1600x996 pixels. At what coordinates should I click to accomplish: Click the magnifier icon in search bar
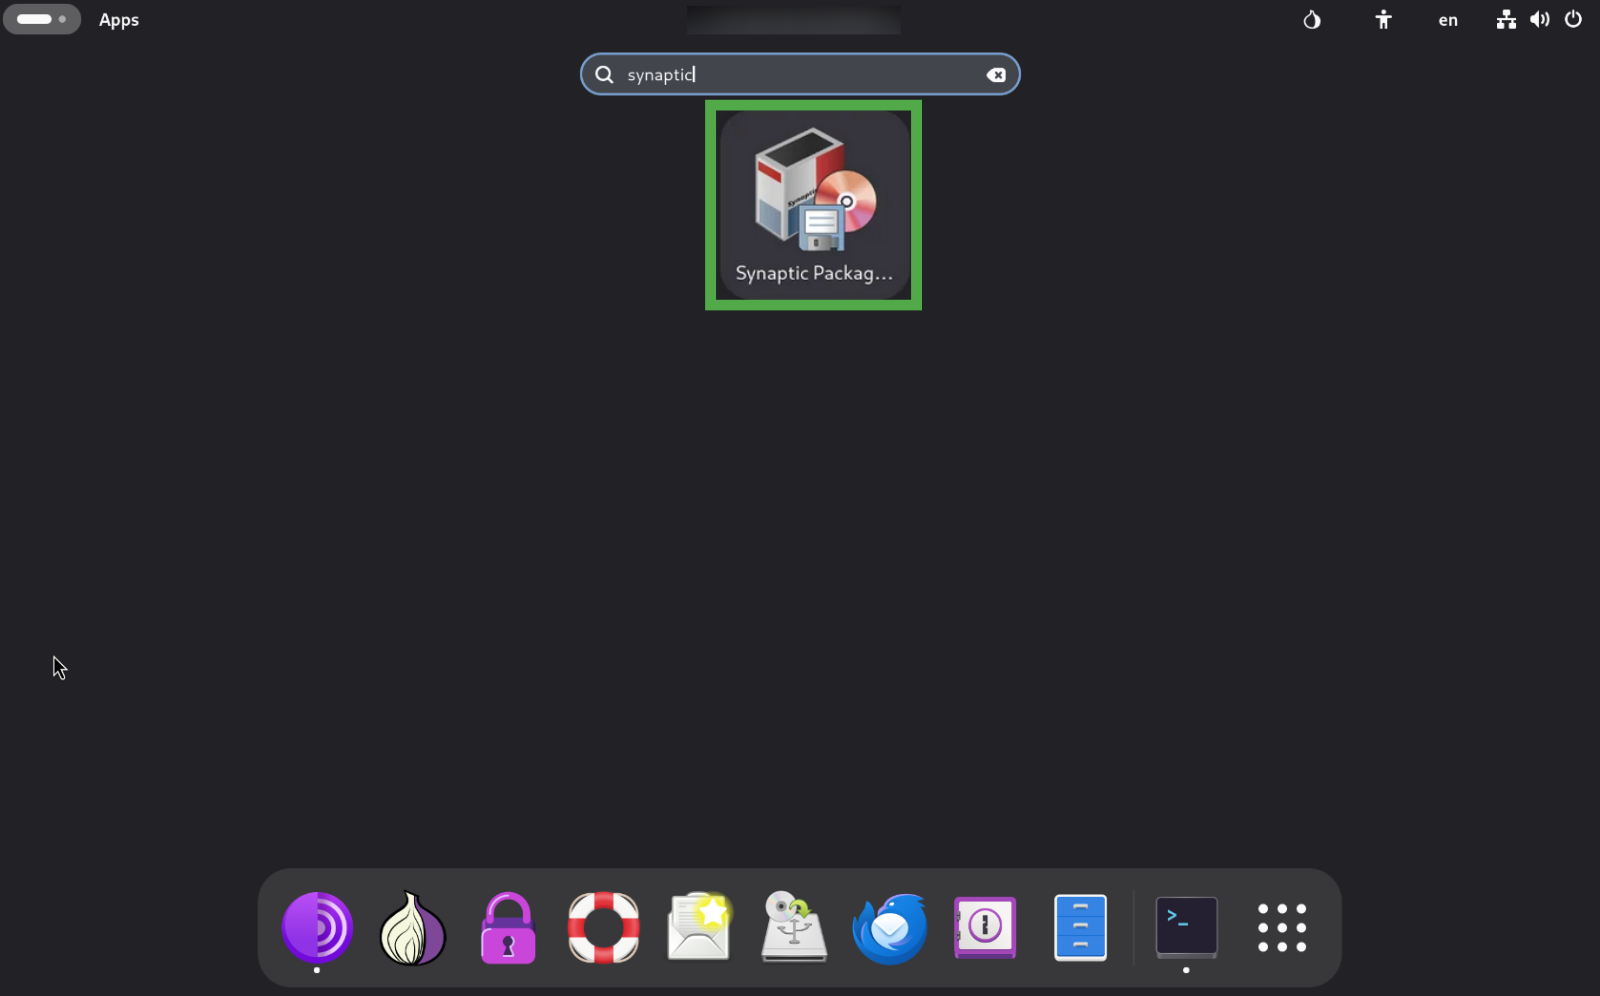[604, 75]
